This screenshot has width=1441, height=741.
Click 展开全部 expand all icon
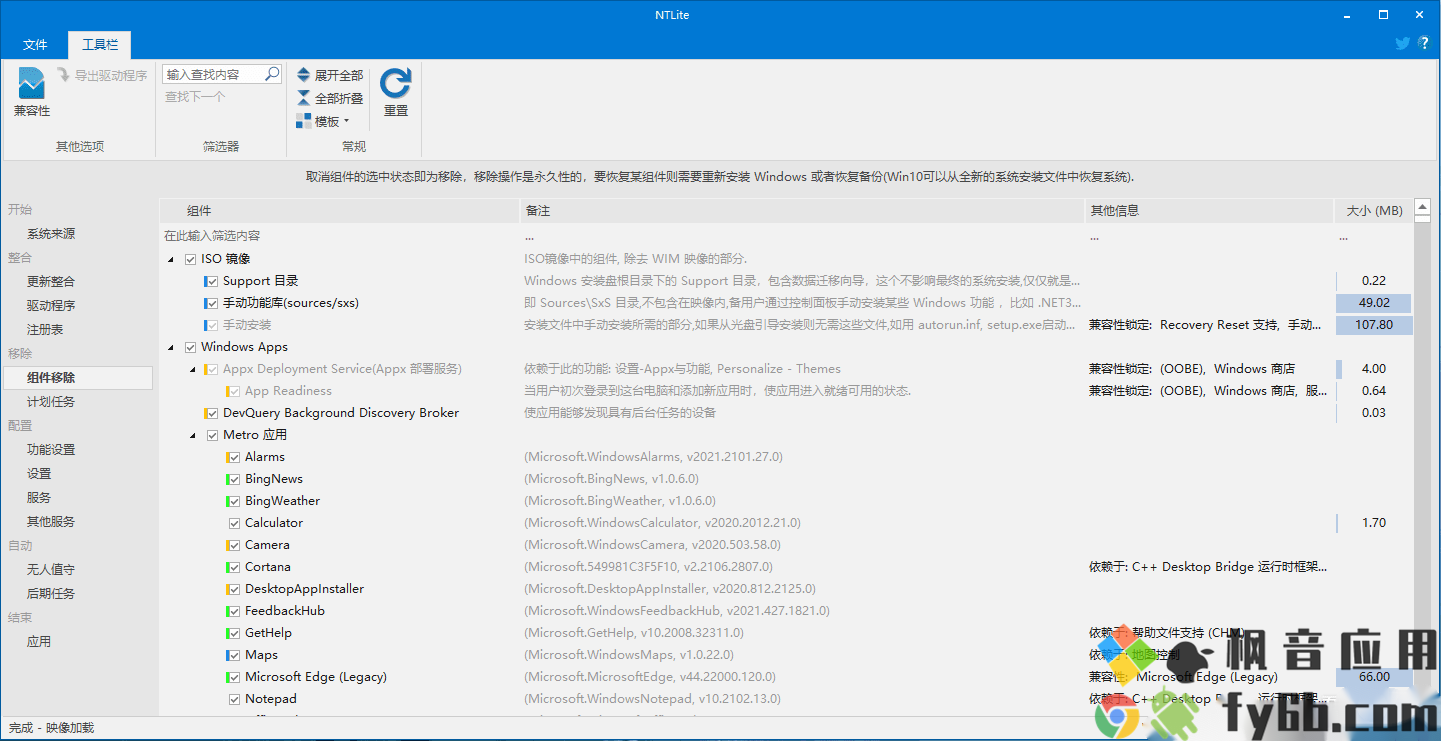pos(304,75)
